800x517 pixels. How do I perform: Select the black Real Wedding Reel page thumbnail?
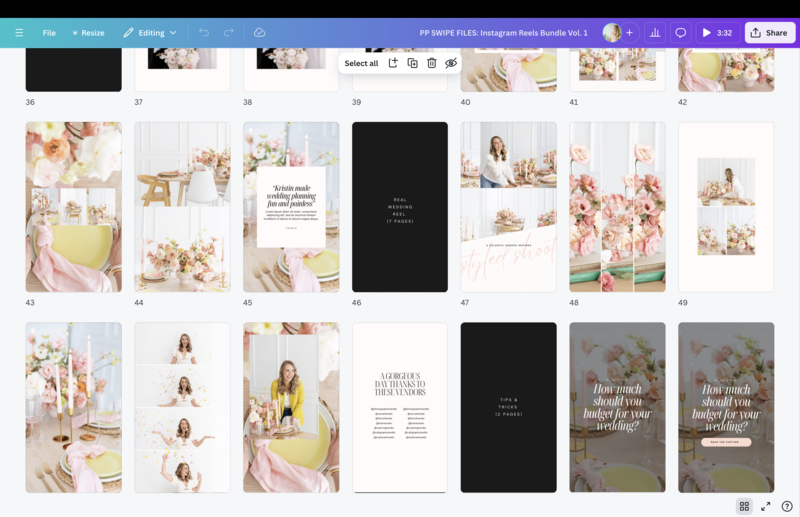point(400,207)
